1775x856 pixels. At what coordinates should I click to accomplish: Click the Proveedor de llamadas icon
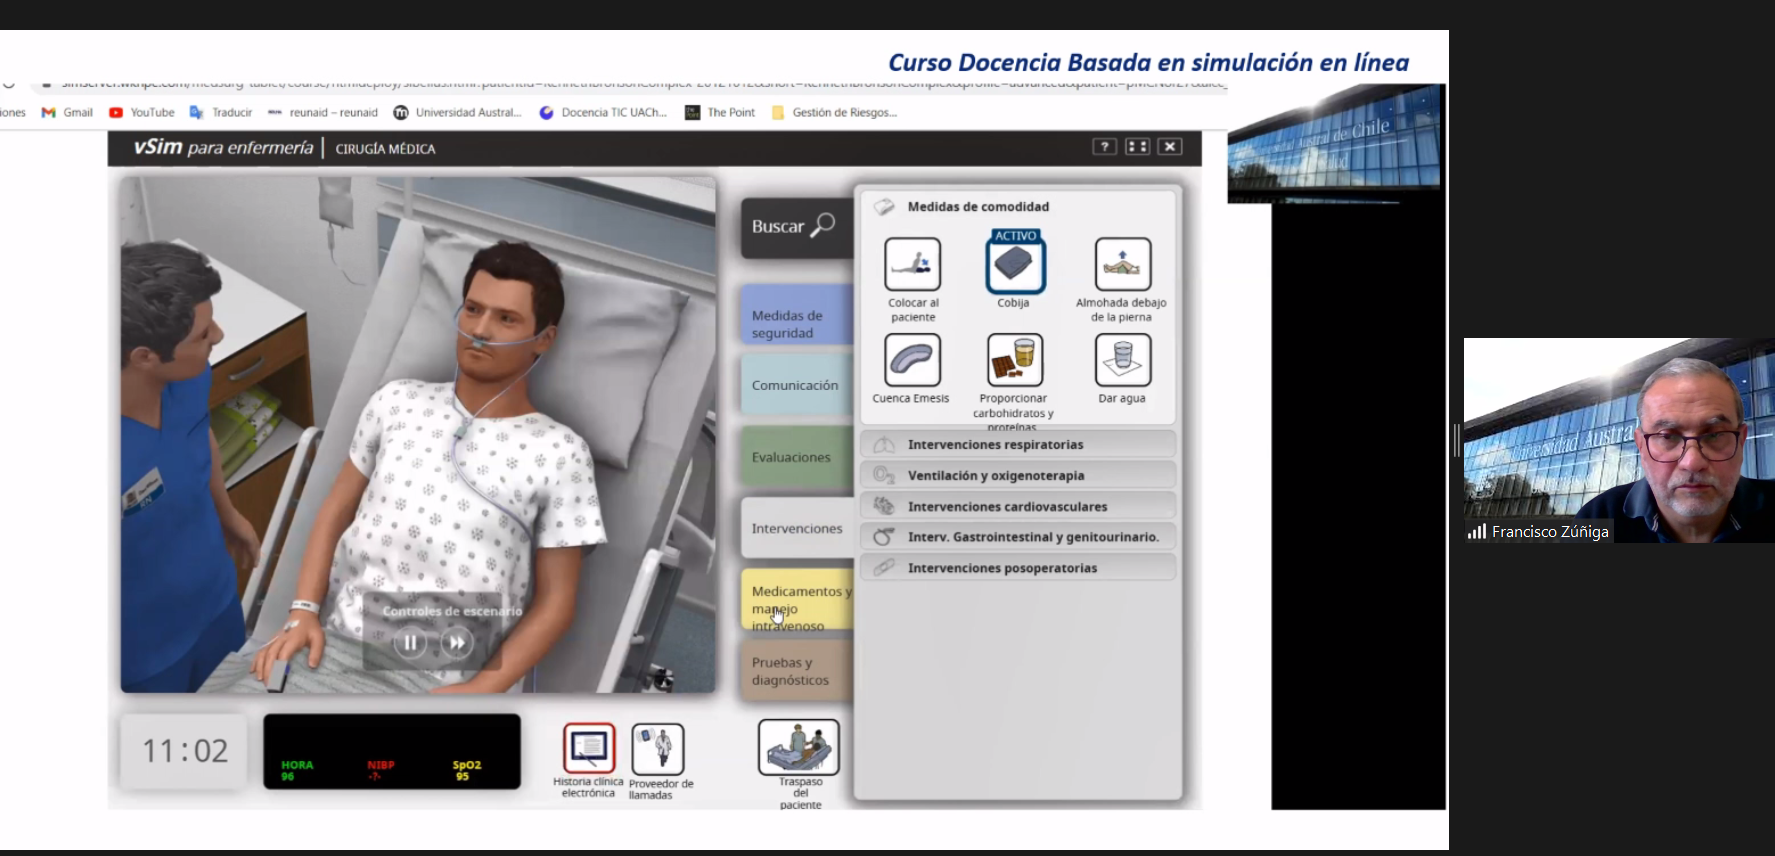[x=658, y=749]
